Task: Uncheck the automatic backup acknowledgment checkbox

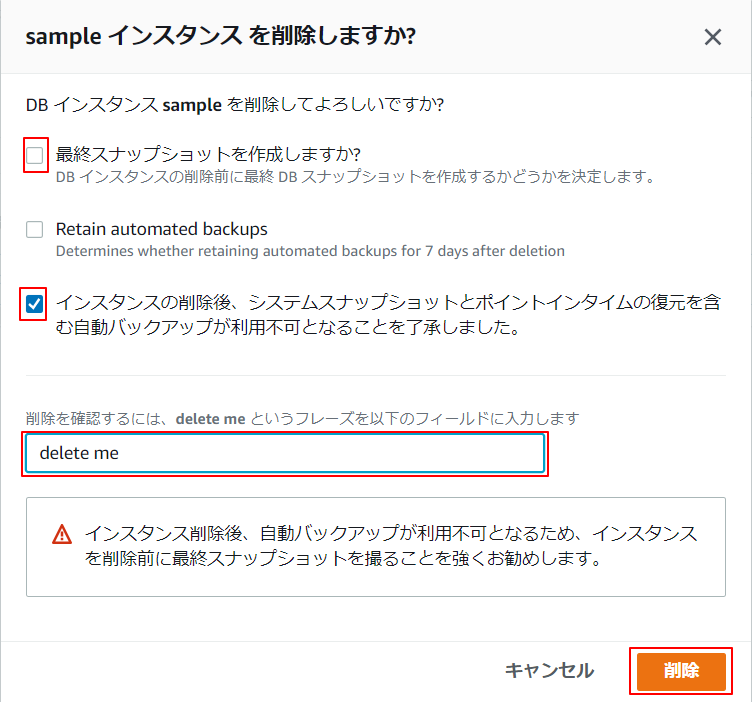Action: (35, 304)
